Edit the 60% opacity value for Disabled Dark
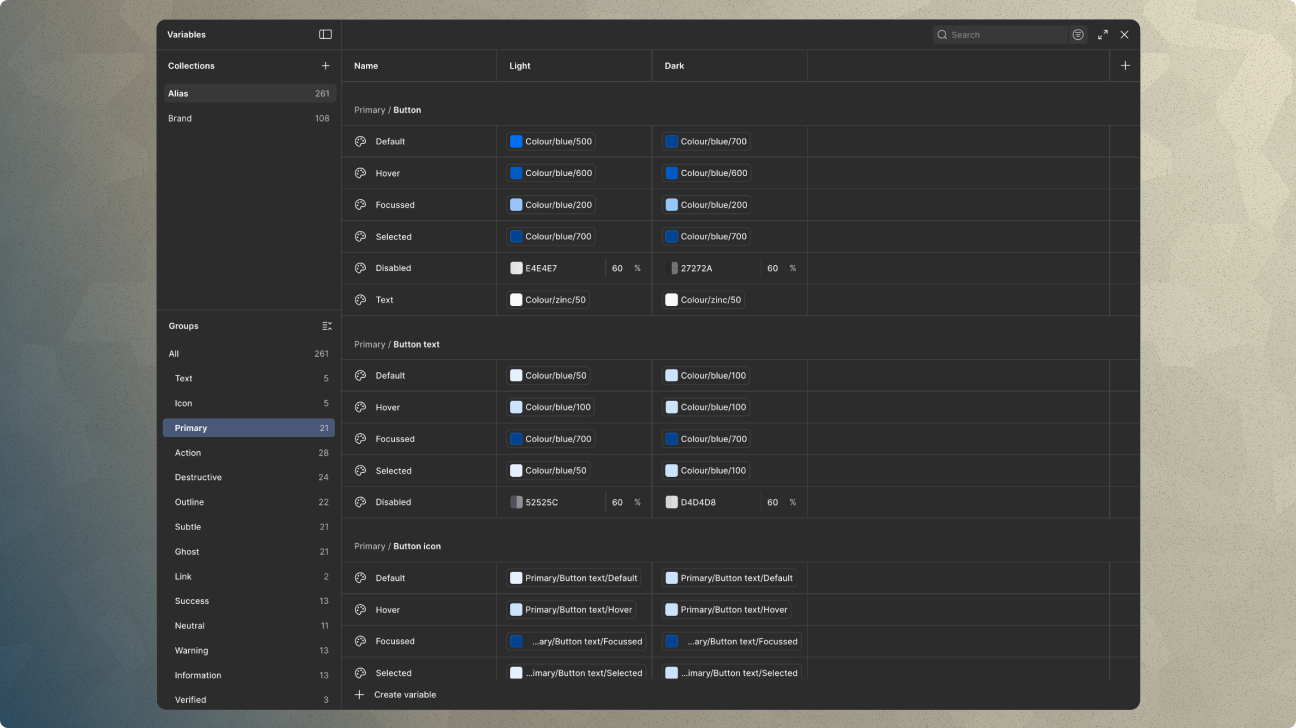 [770, 268]
